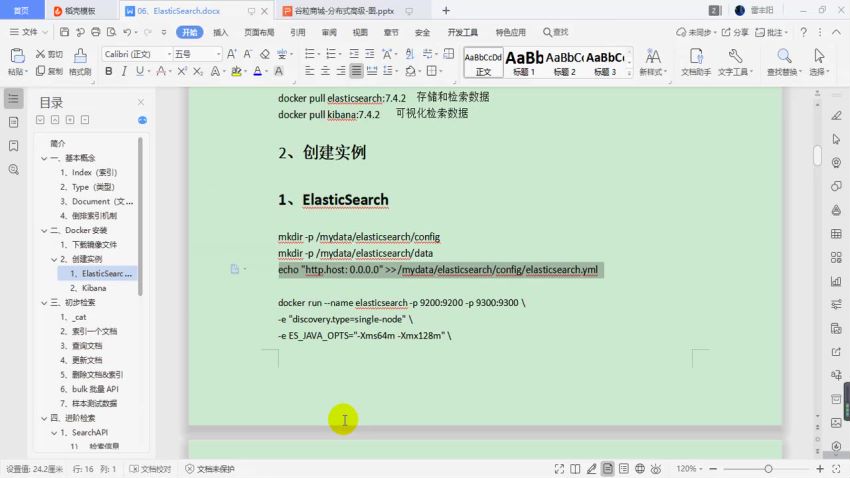850x478 pixels.
Task: Open the 文档助手 tool
Action: 696,62
